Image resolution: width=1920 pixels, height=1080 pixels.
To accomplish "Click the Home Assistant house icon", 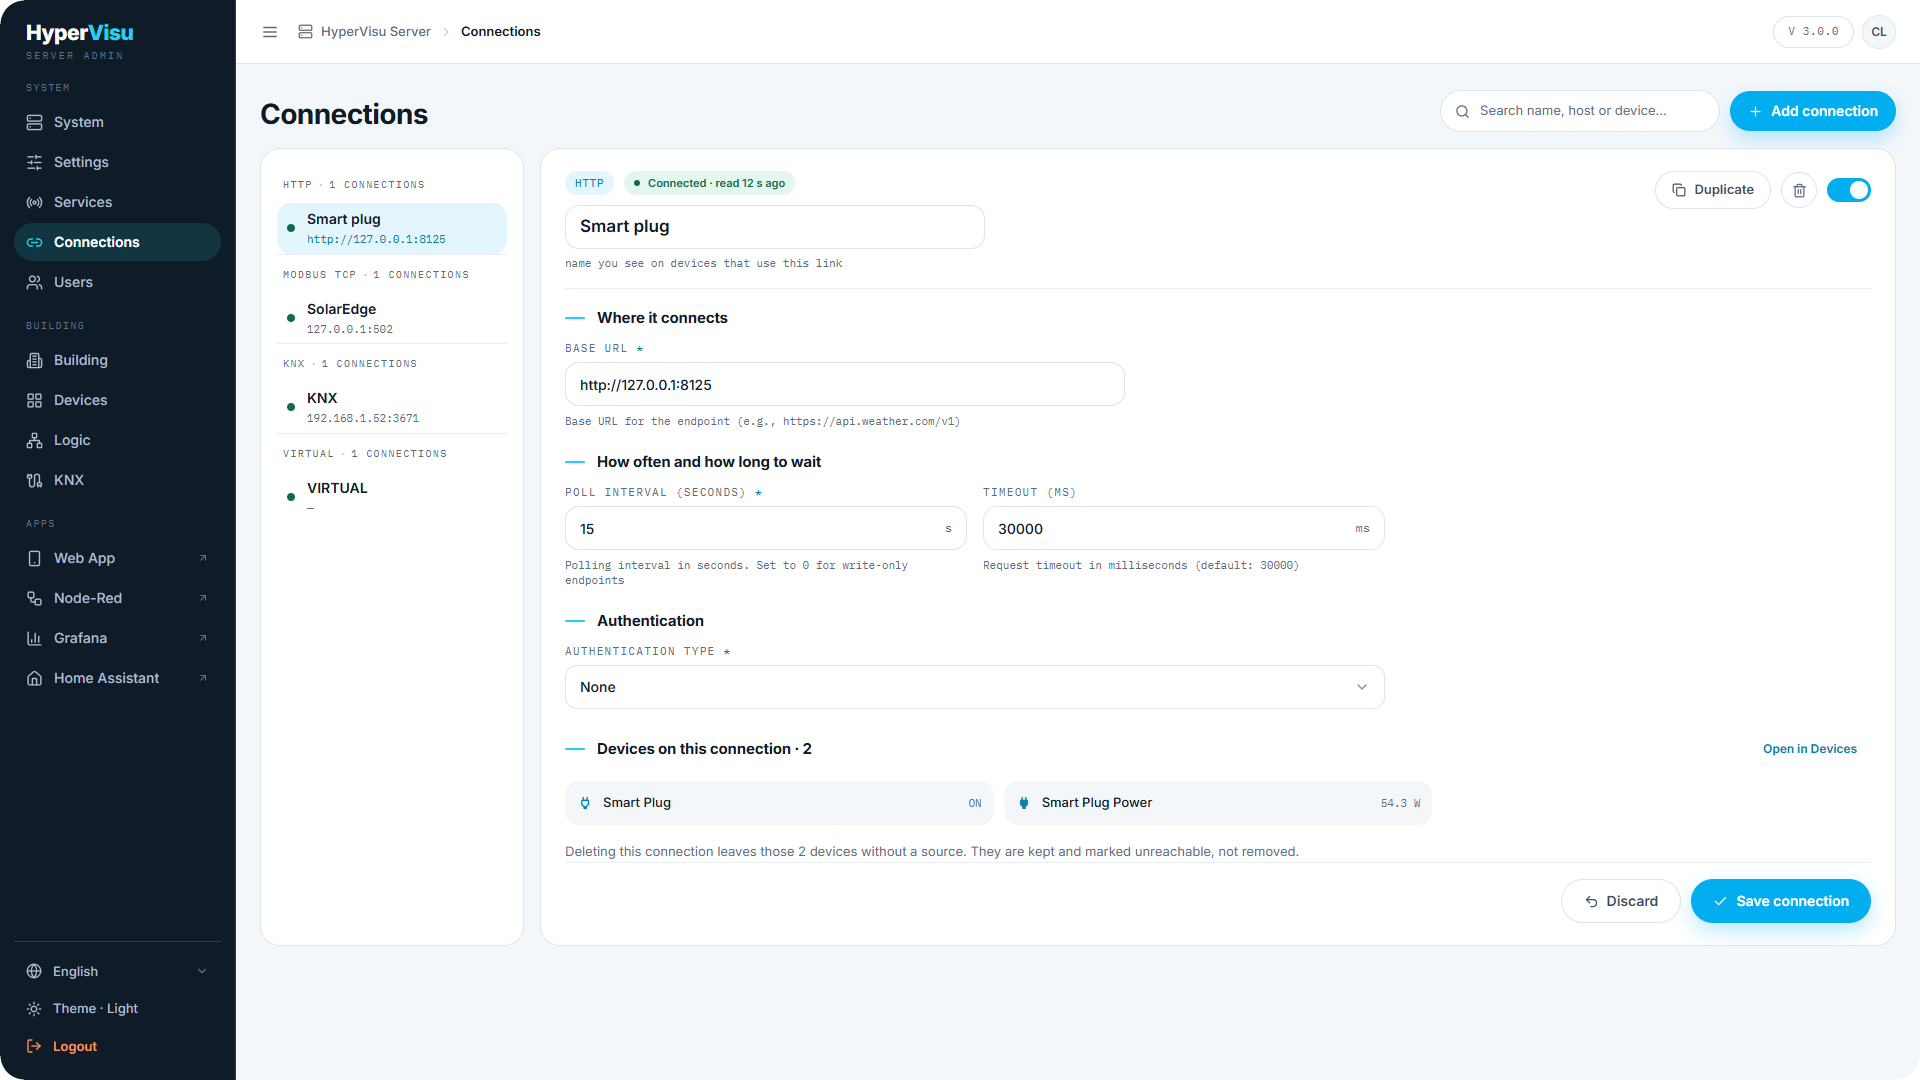I will [34, 678].
